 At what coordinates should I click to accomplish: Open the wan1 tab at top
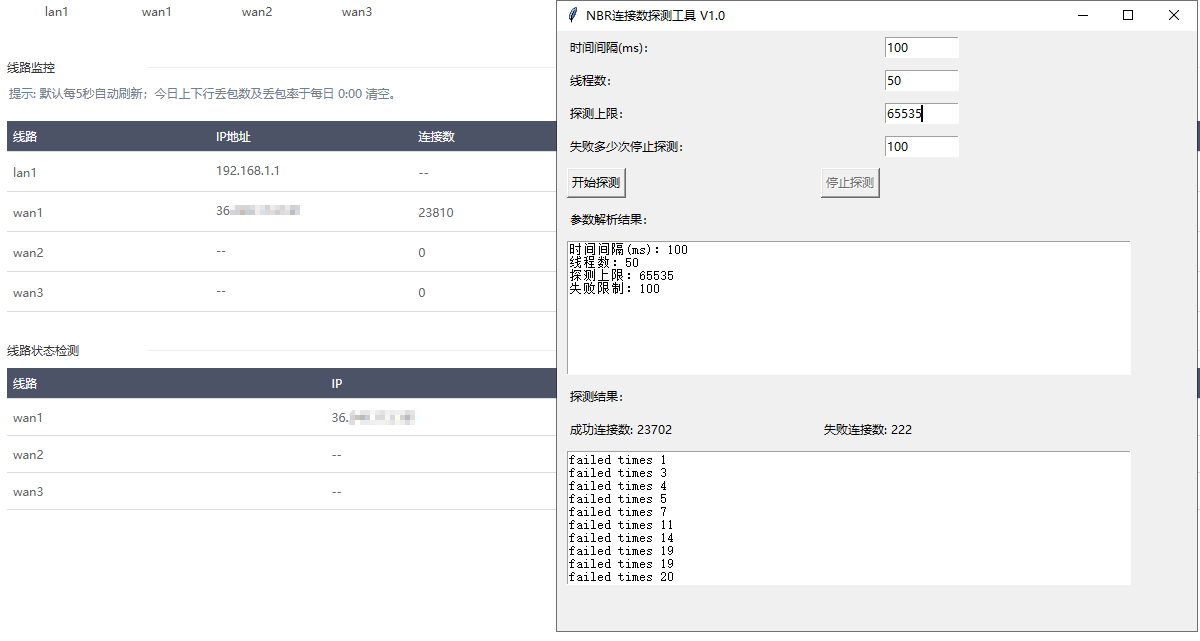[157, 12]
